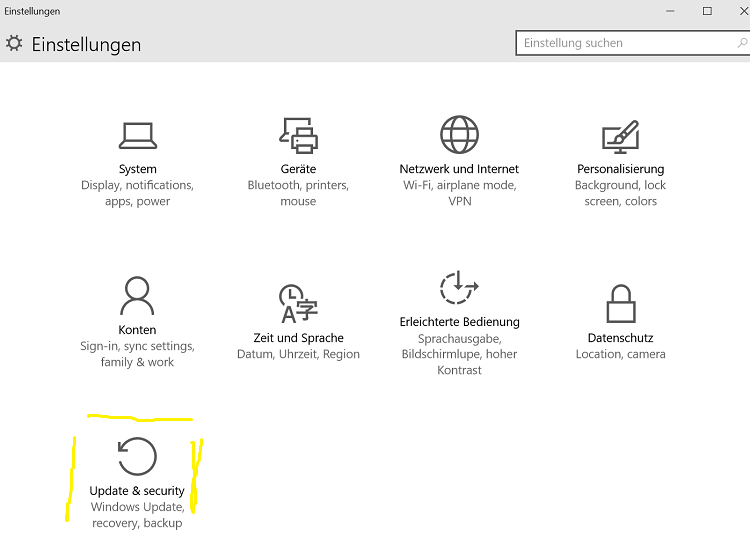The image size is (750, 560).
Task: Click 'Location, camera' description
Action: (620, 354)
